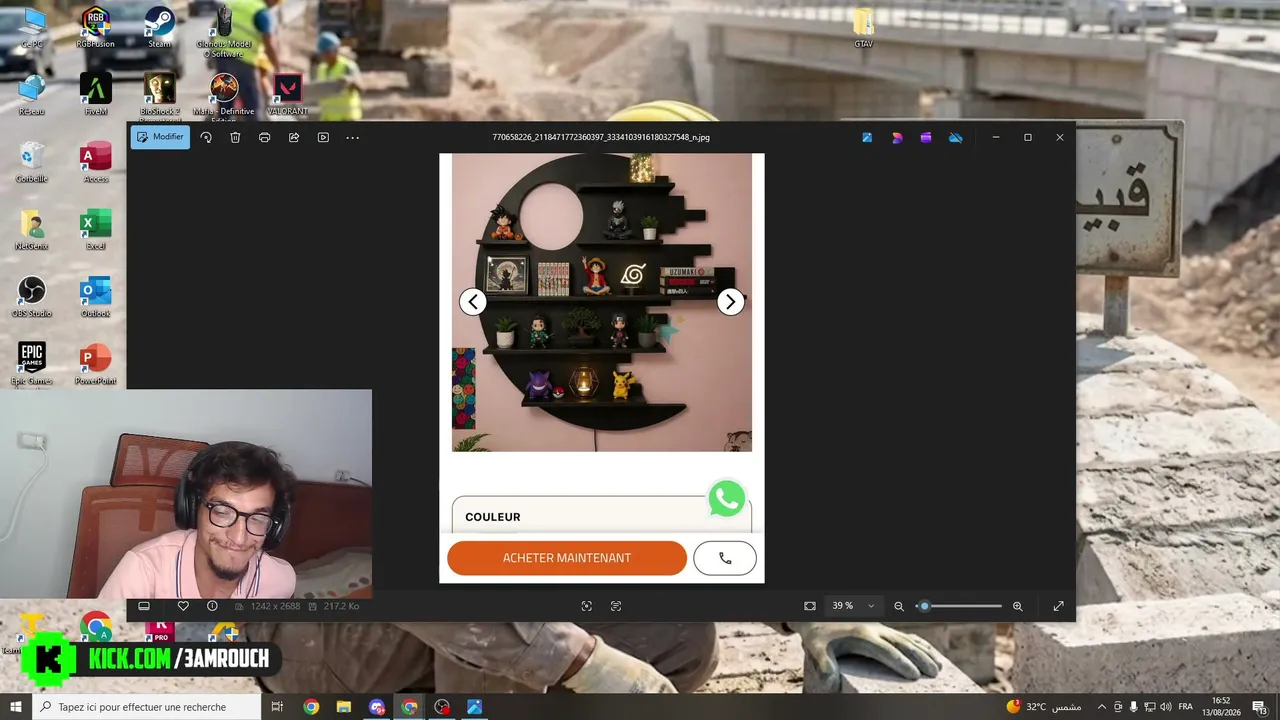Open Task View on the taskbar
This screenshot has height=720, width=1280.
[278, 707]
